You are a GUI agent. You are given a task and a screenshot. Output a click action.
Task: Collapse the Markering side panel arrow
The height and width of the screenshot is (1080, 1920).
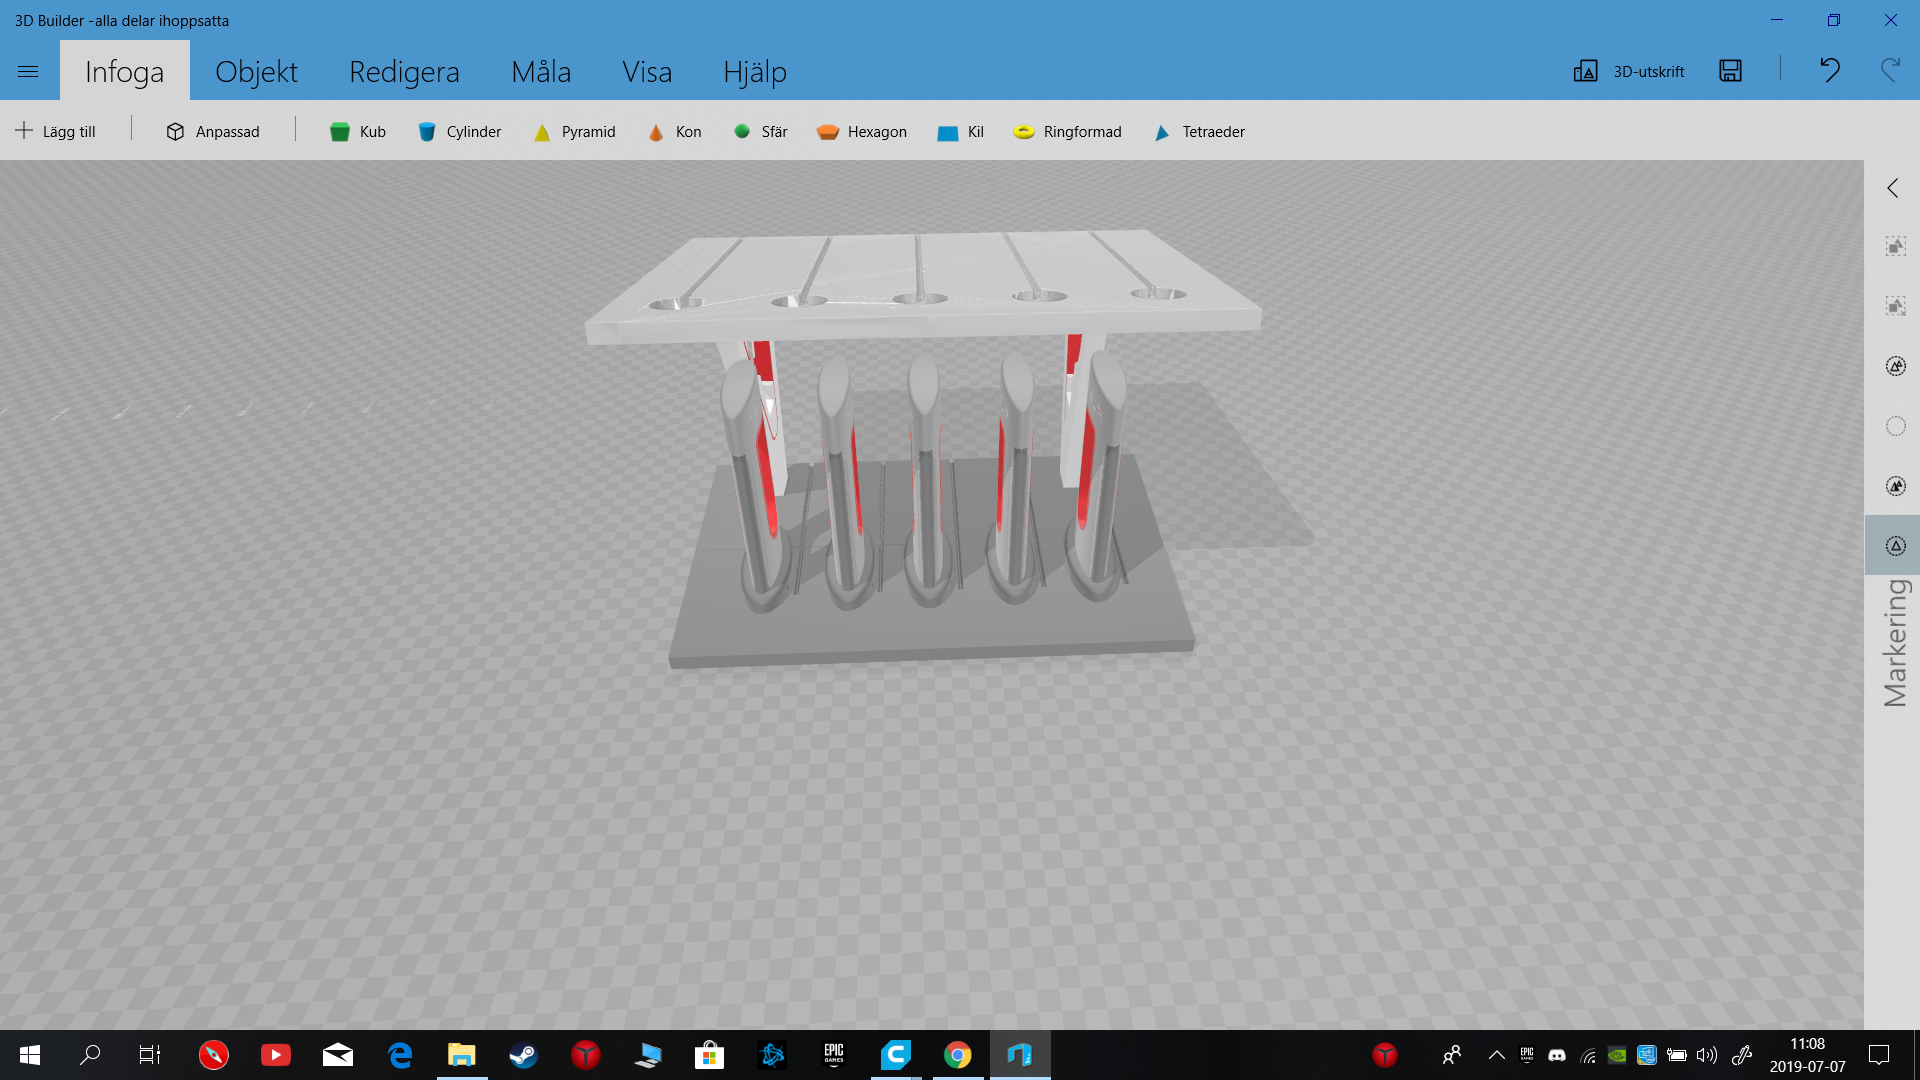(1892, 188)
